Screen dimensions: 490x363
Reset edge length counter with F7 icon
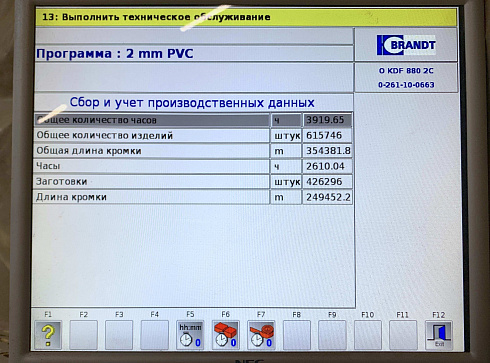click(261, 335)
